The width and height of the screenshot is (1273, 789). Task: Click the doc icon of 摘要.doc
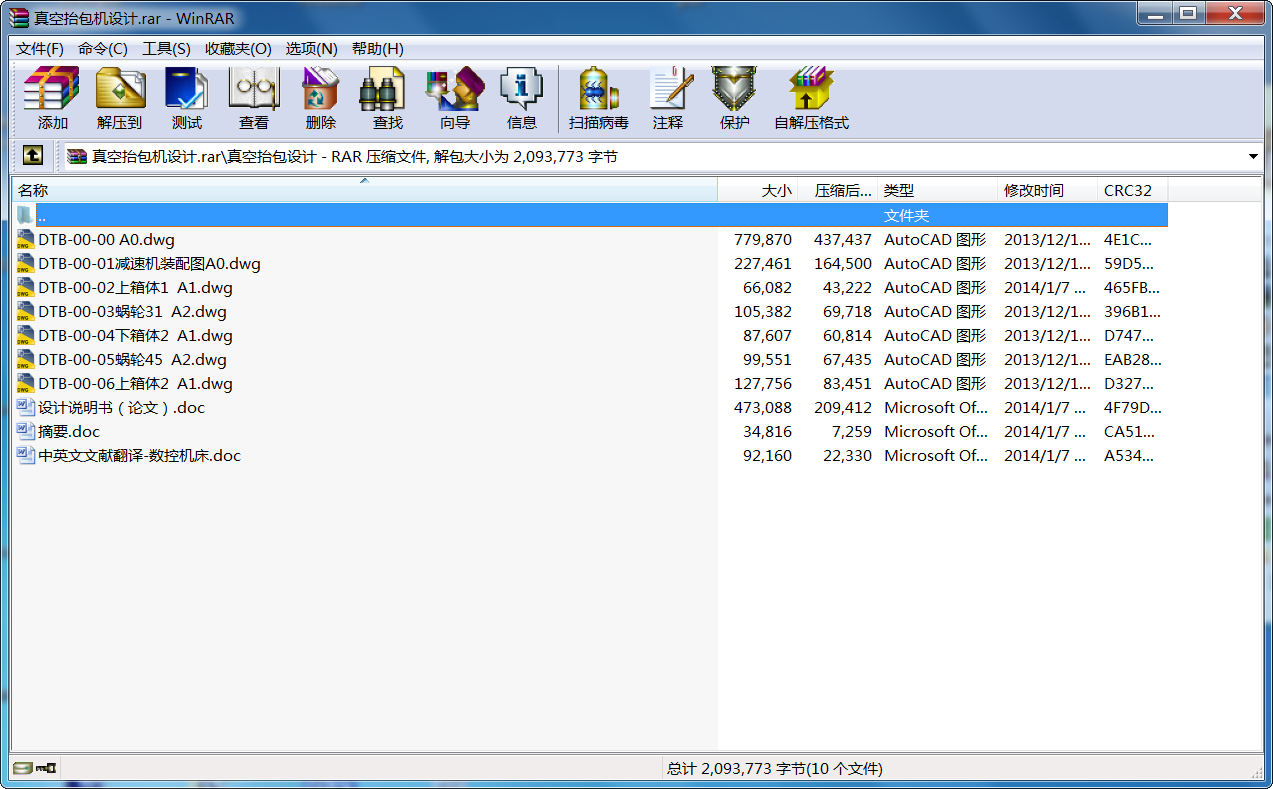pyautogui.click(x=26, y=432)
